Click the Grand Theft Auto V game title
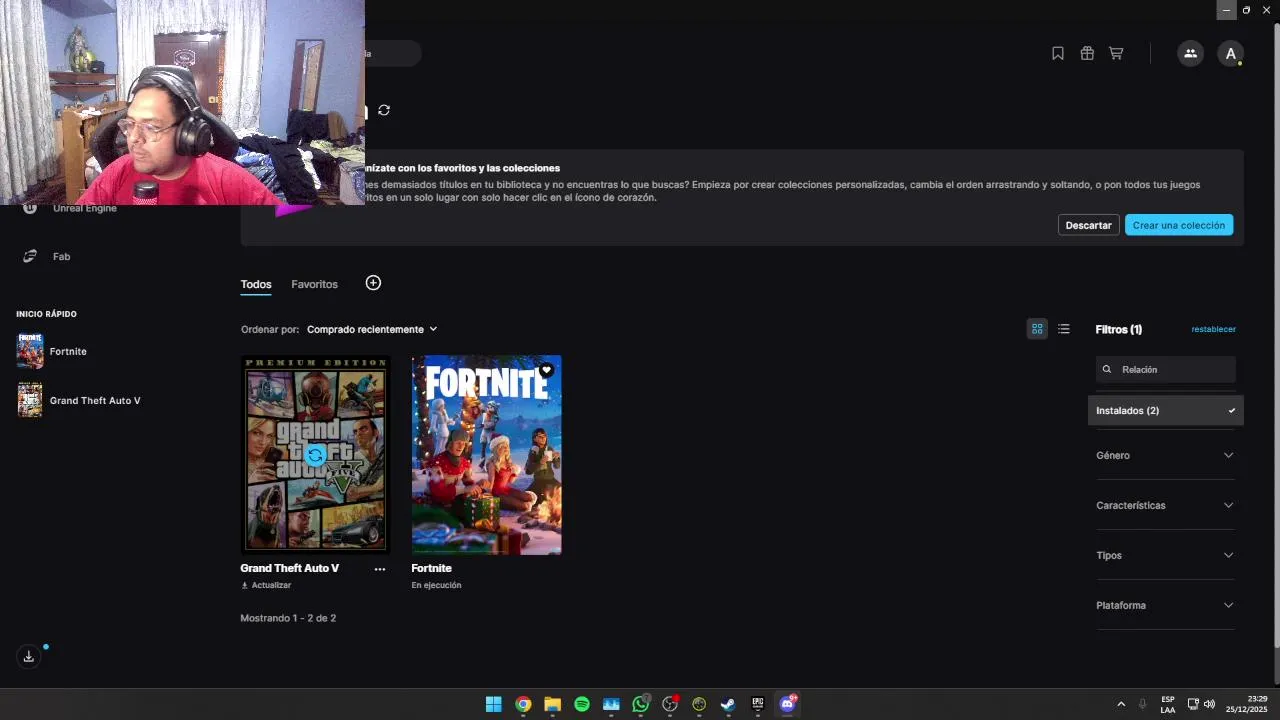Viewport: 1280px width, 720px height. coord(289,568)
